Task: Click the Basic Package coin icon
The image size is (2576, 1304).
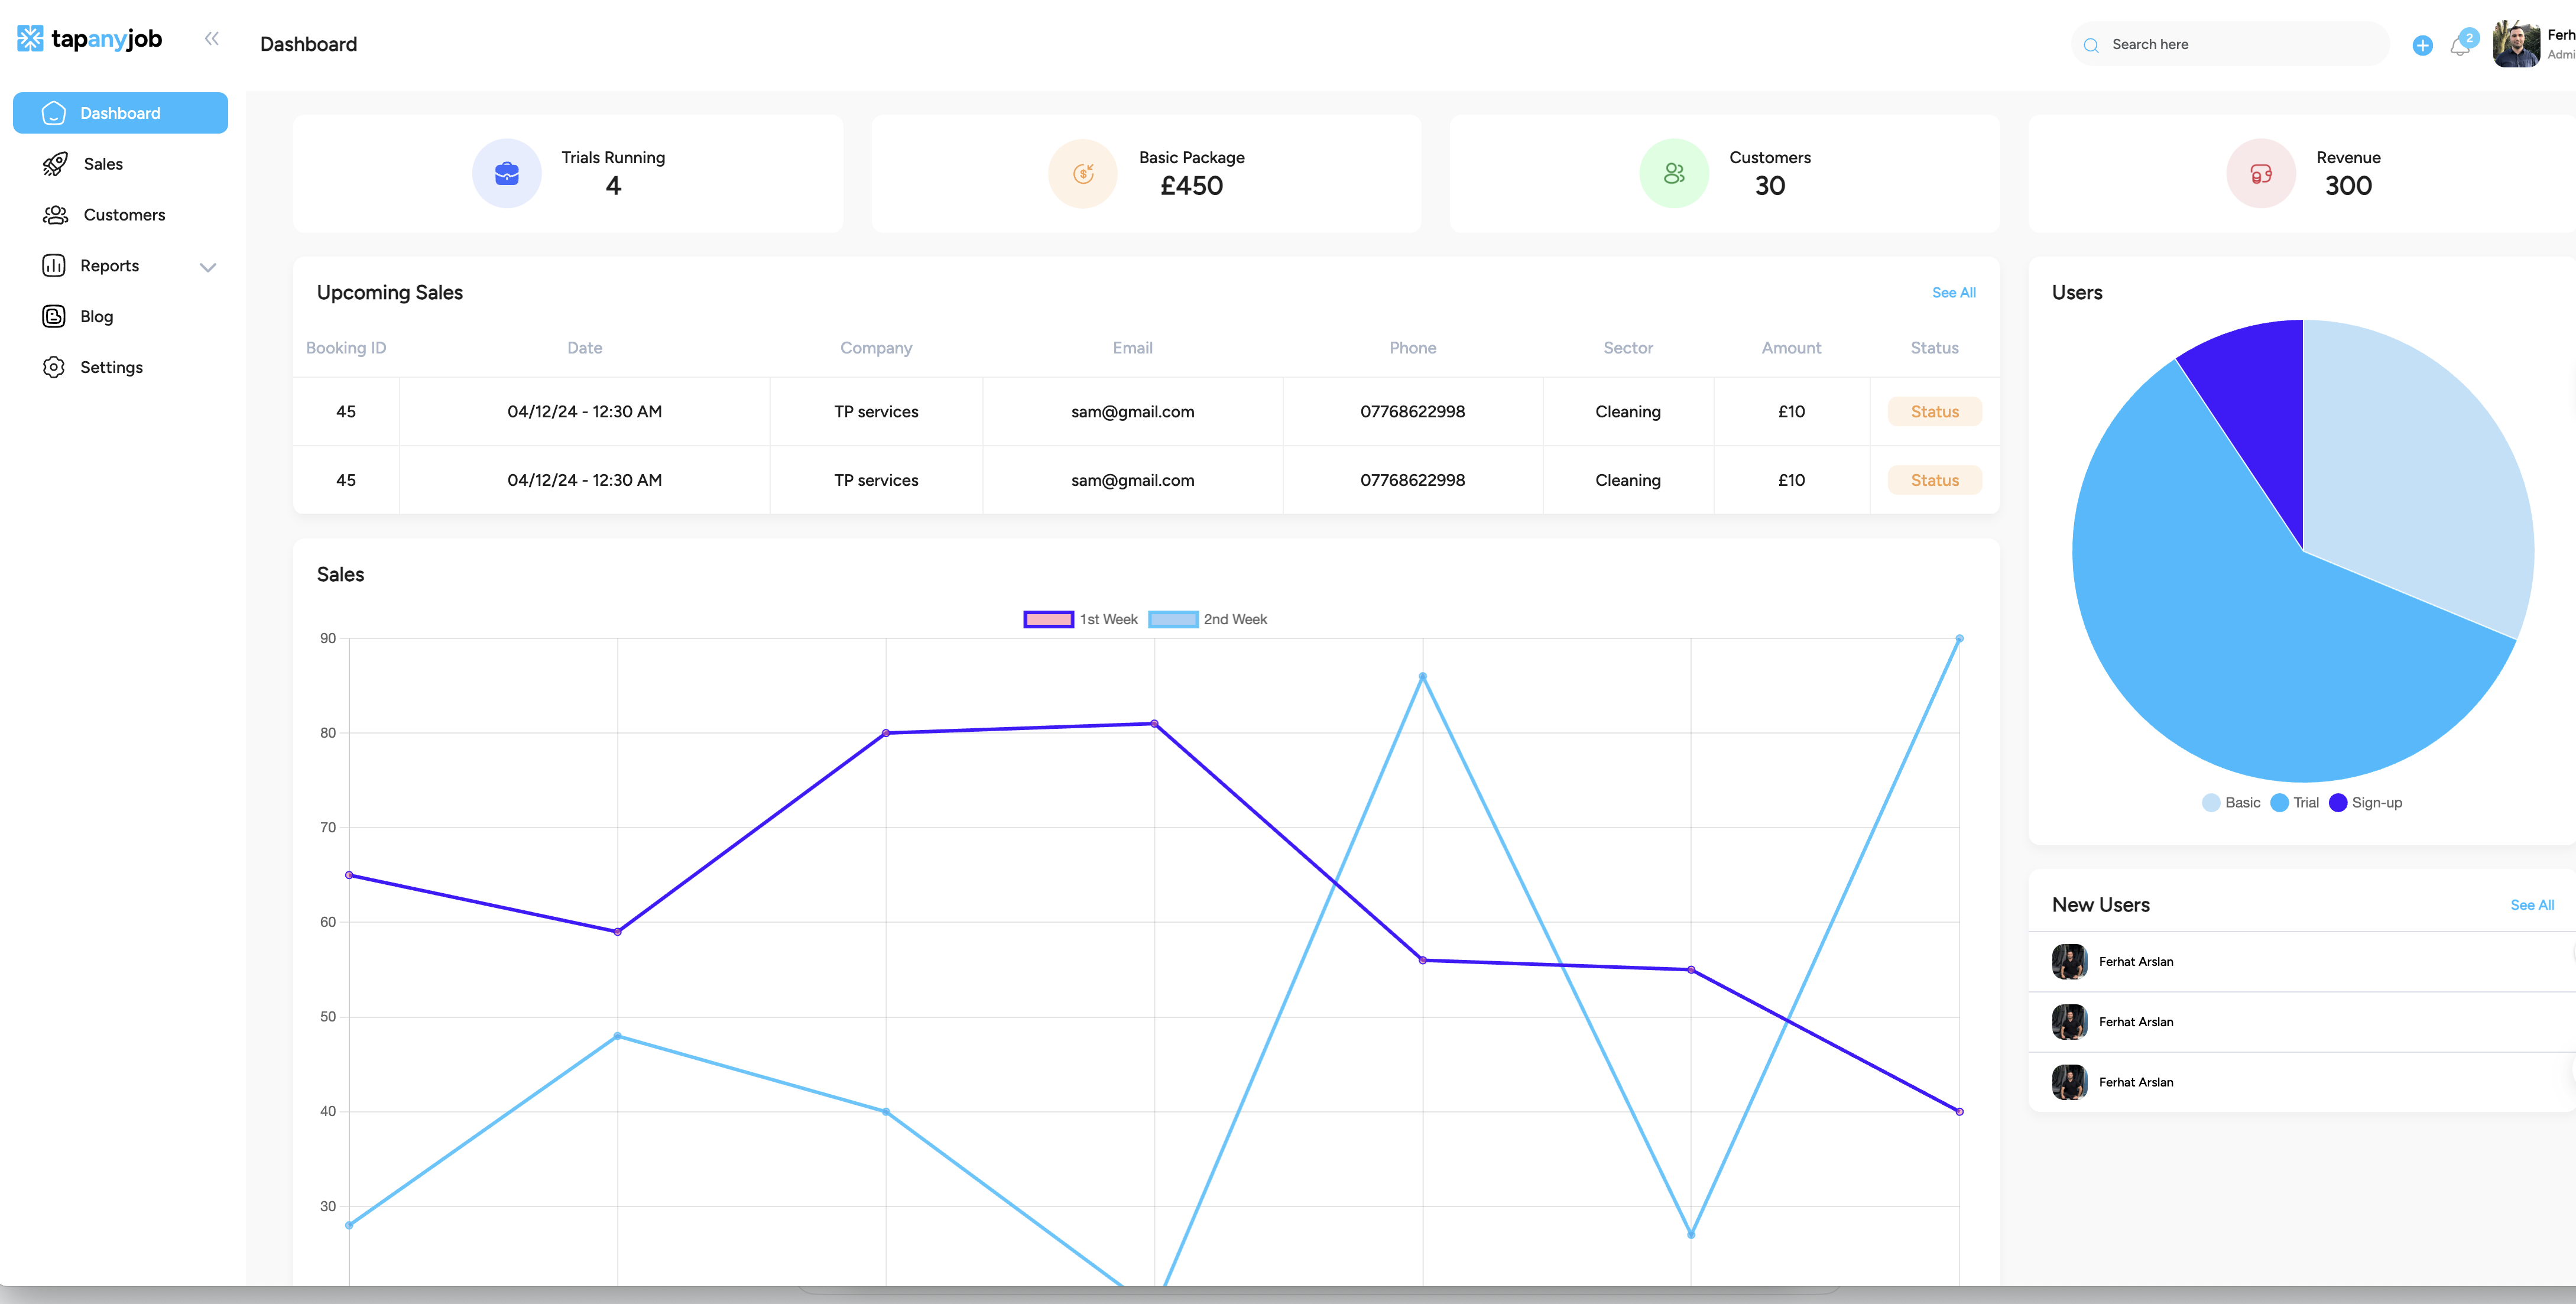Action: point(1083,173)
